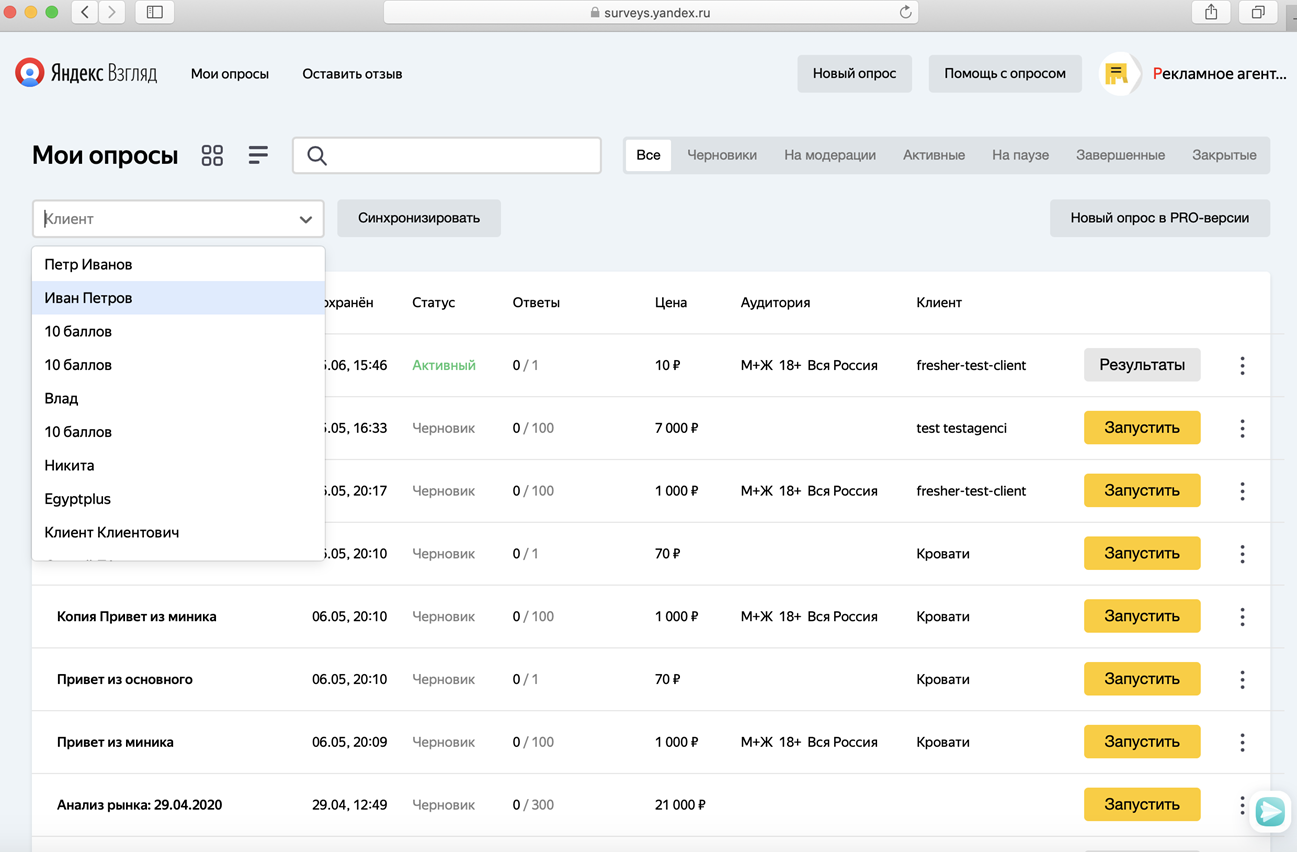Click the surveys.yandex.ru address bar
This screenshot has height=852, width=1297.
[651, 12]
